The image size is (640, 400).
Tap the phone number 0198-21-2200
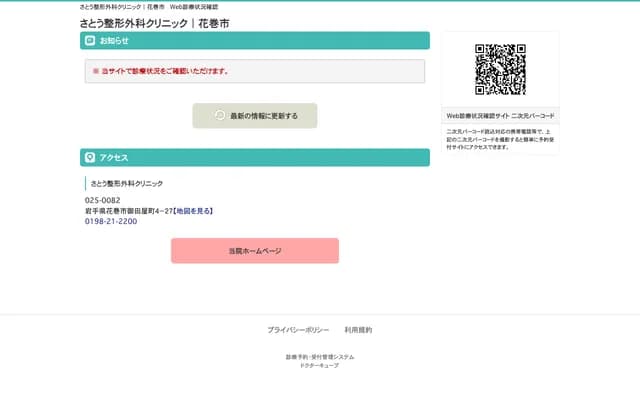pyautogui.click(x=111, y=221)
